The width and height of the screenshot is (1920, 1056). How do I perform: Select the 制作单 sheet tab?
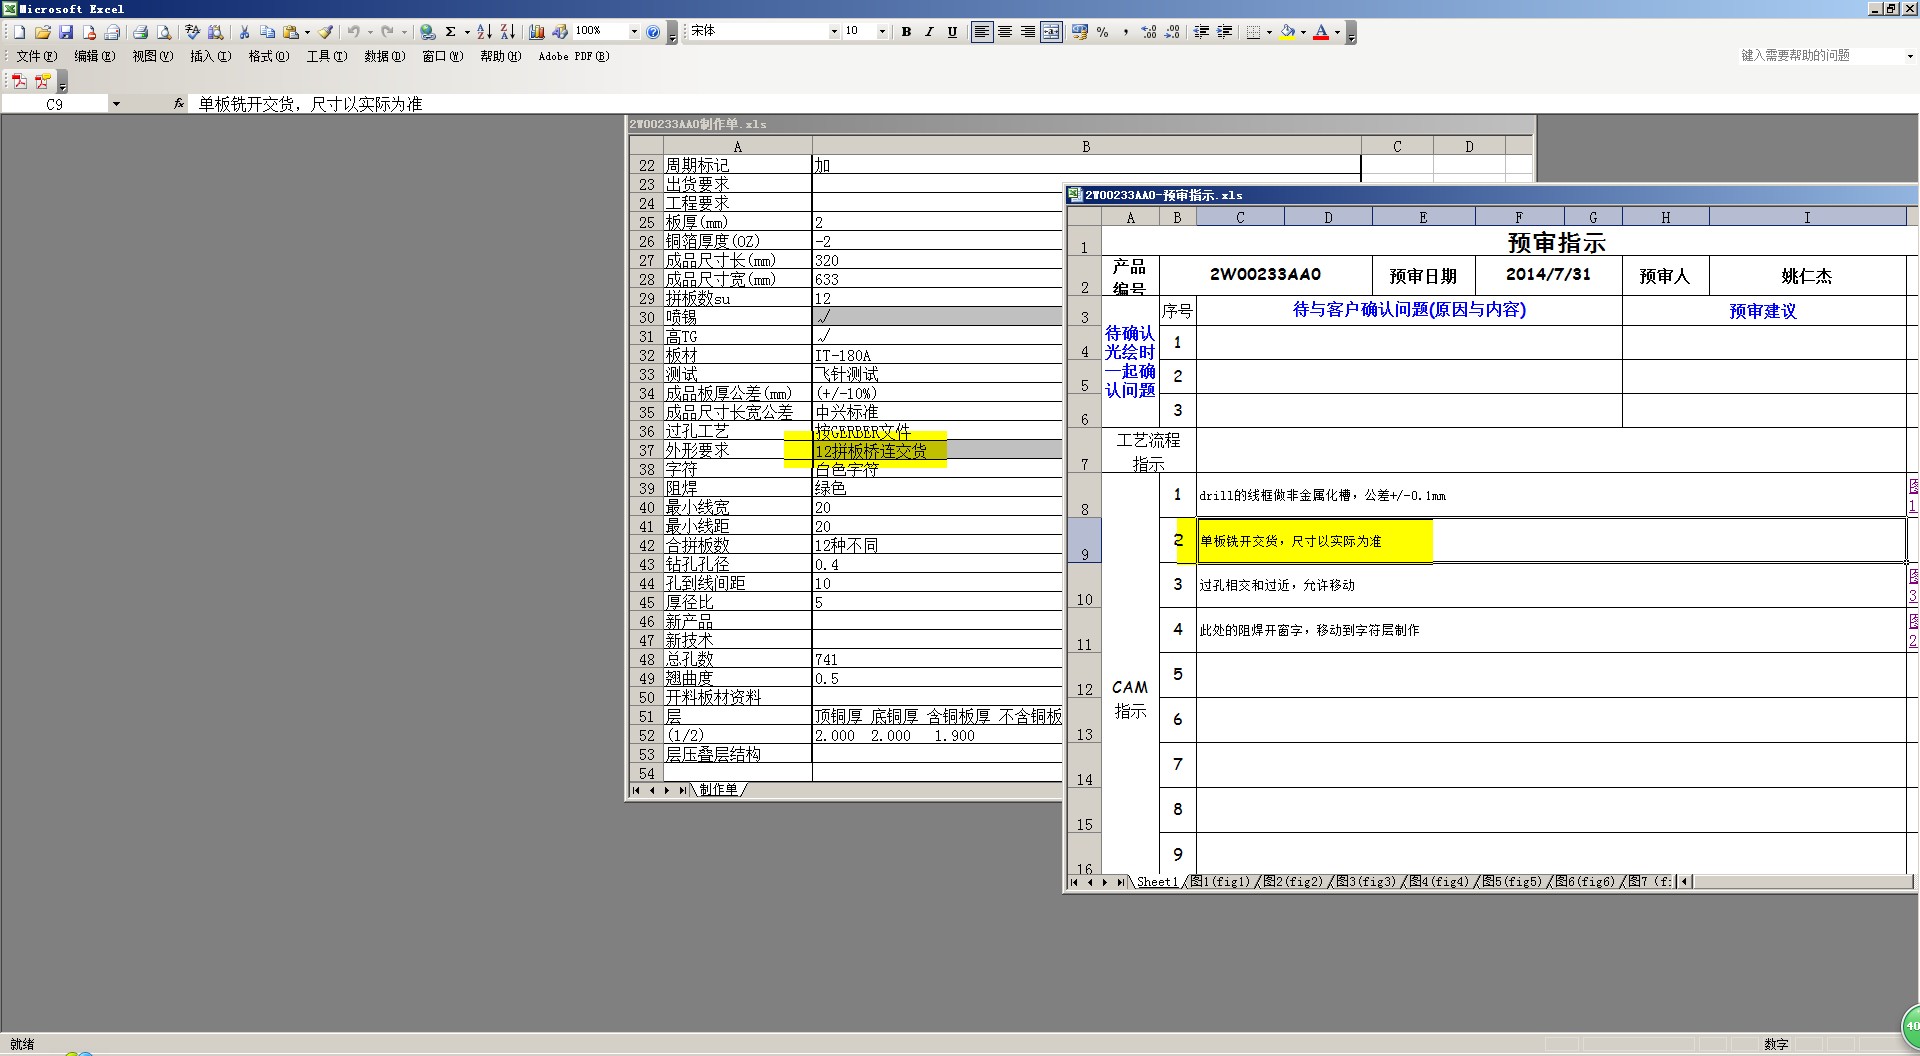tap(718, 790)
